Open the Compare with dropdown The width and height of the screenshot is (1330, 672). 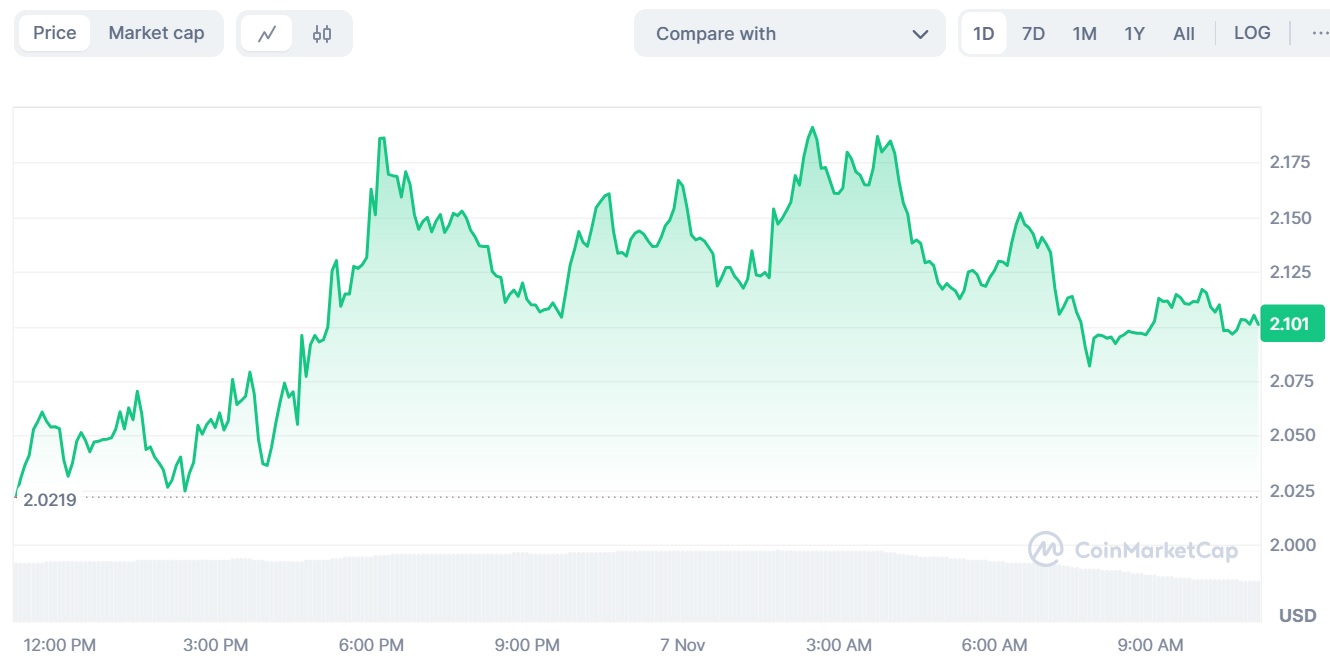[790, 33]
